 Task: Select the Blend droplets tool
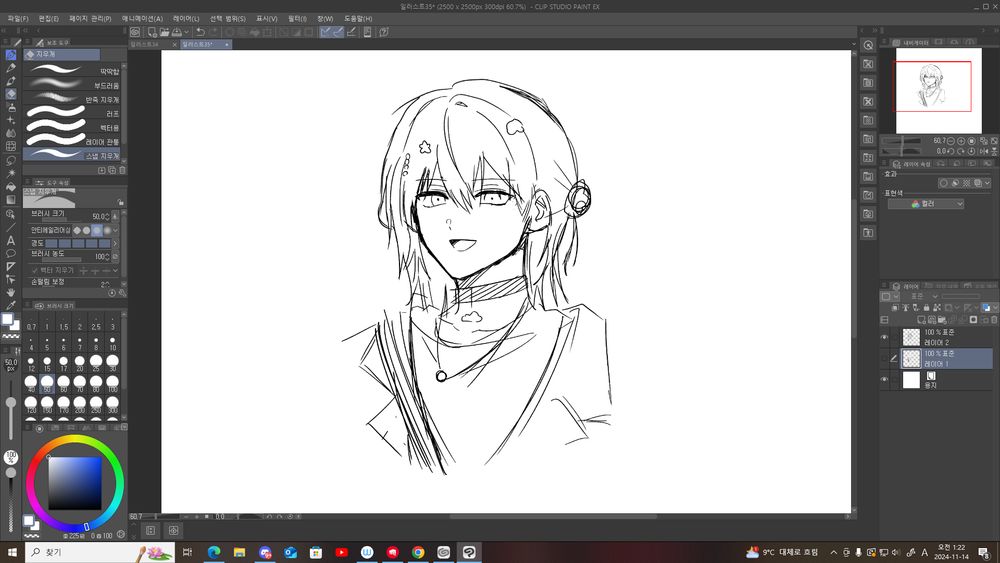11,133
